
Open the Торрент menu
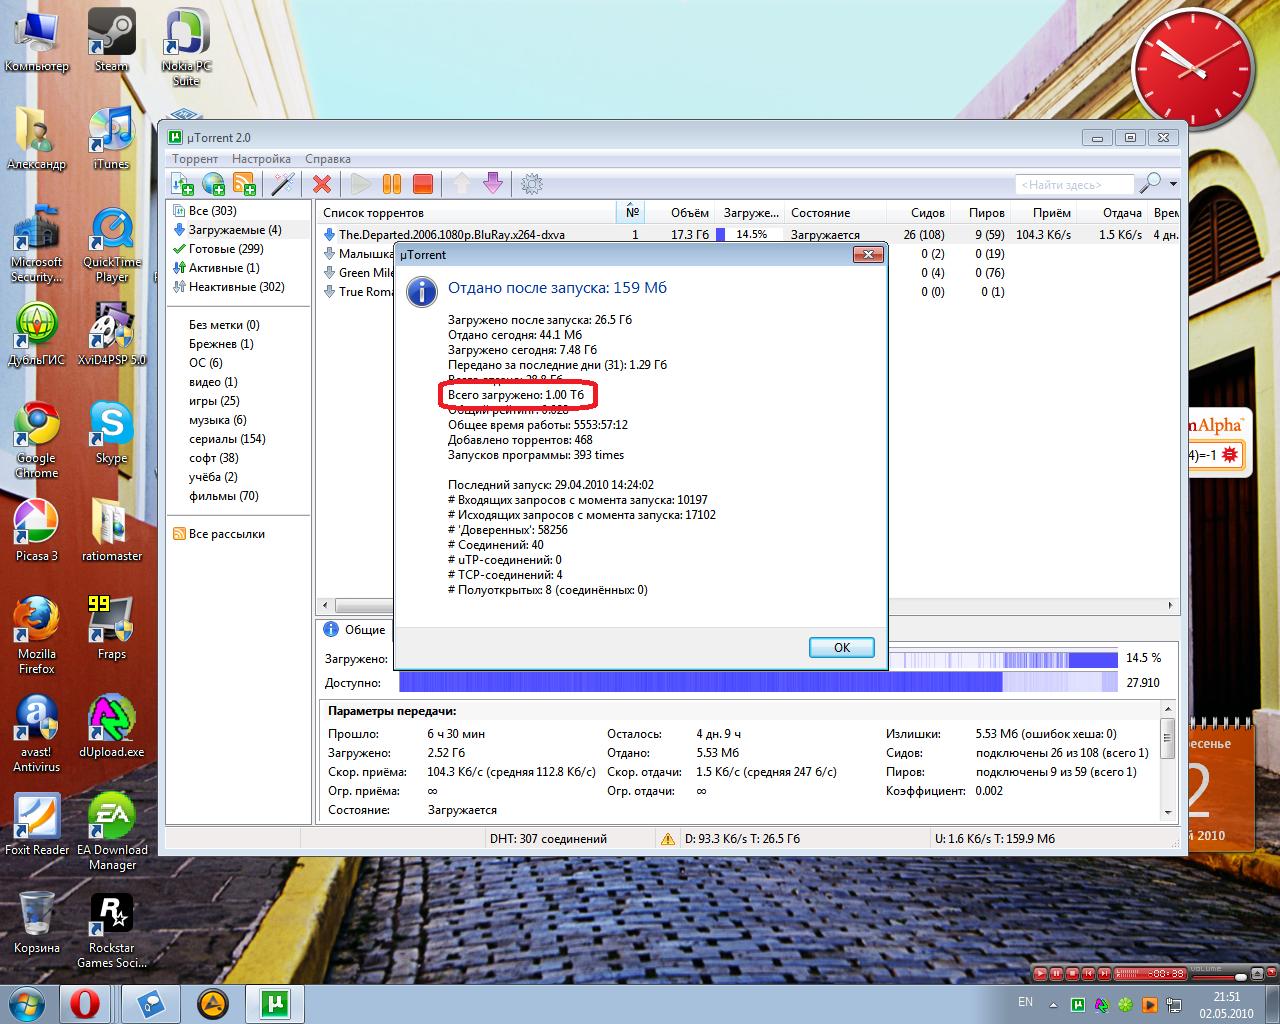[x=195, y=158]
